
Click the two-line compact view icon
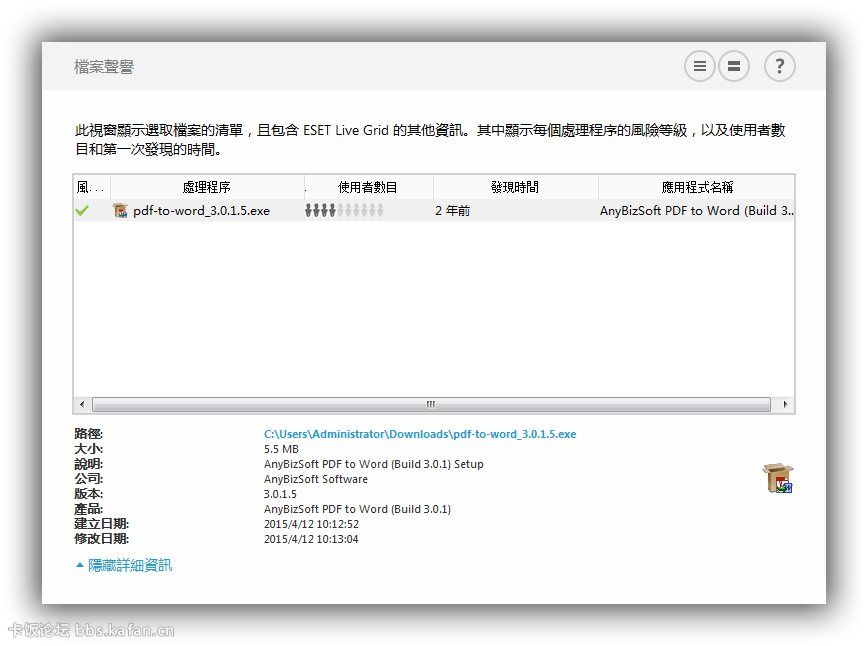coord(734,67)
